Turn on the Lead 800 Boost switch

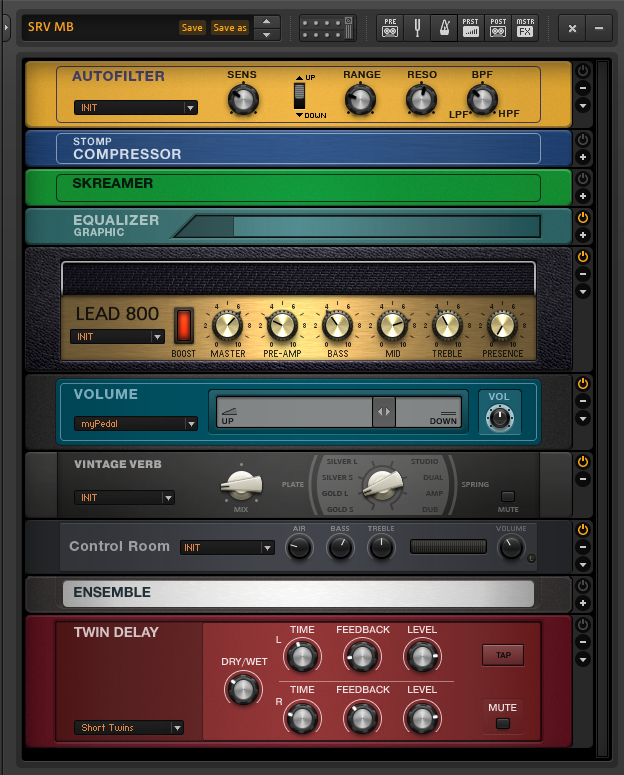click(183, 326)
